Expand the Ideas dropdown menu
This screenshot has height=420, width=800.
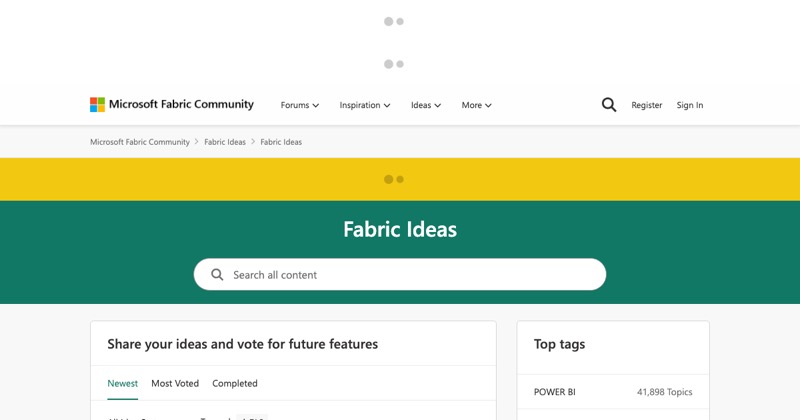click(x=426, y=105)
